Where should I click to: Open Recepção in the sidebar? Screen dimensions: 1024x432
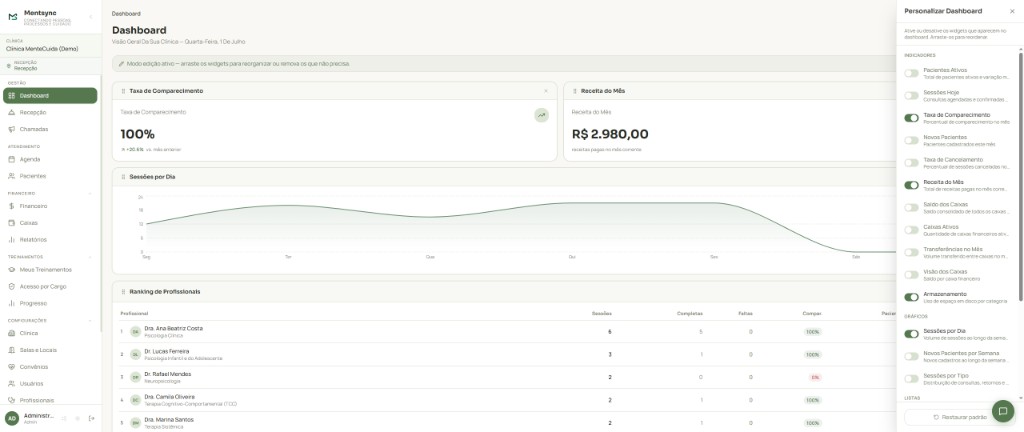point(50,112)
